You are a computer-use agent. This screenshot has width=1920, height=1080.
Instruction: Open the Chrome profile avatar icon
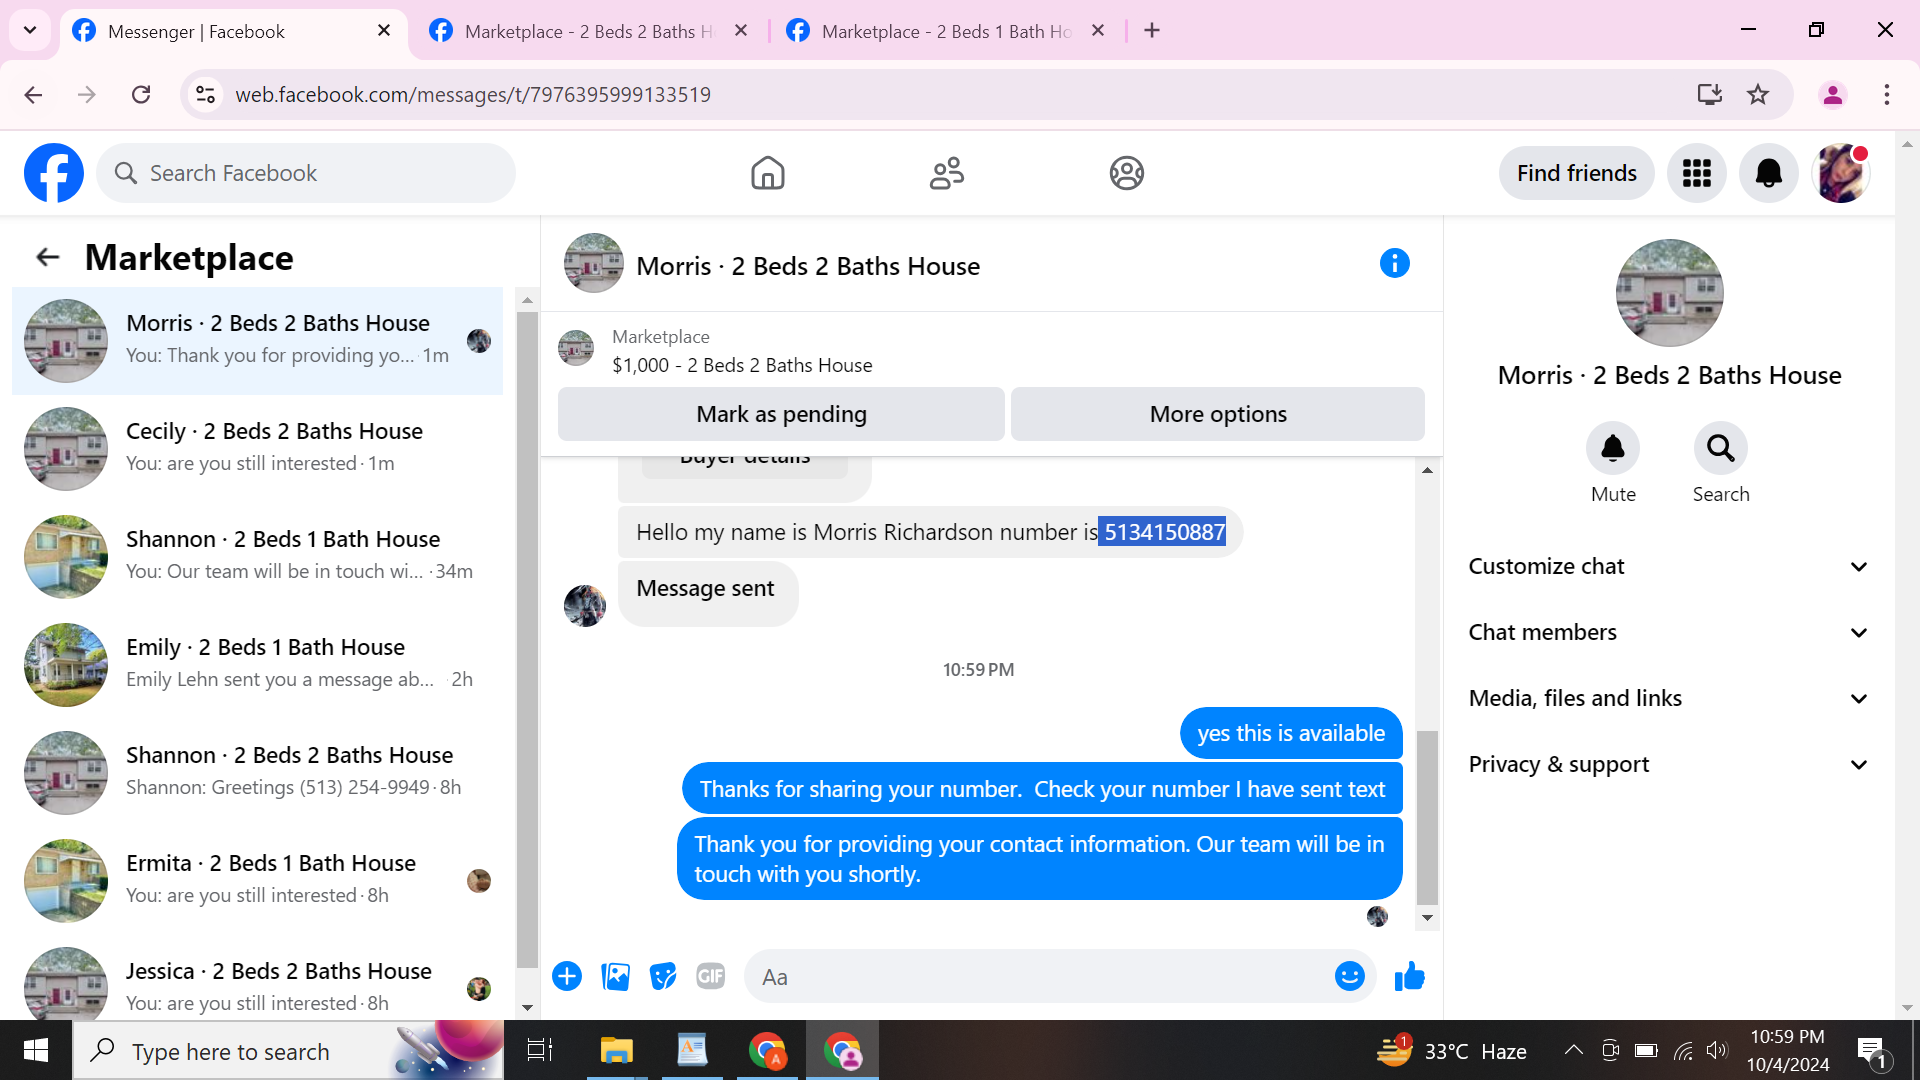point(1833,95)
